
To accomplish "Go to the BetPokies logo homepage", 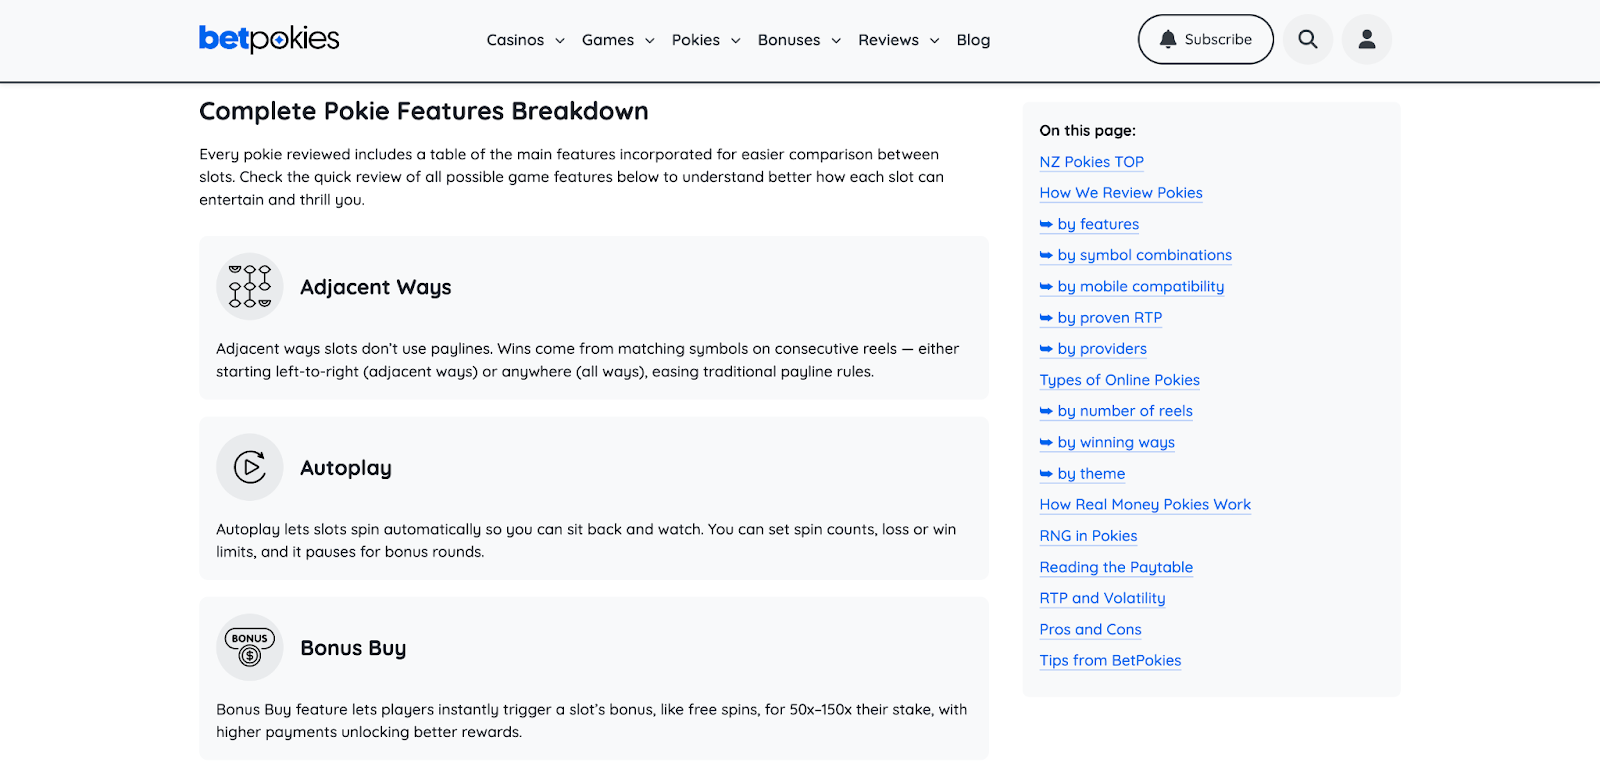I will (x=269, y=39).
